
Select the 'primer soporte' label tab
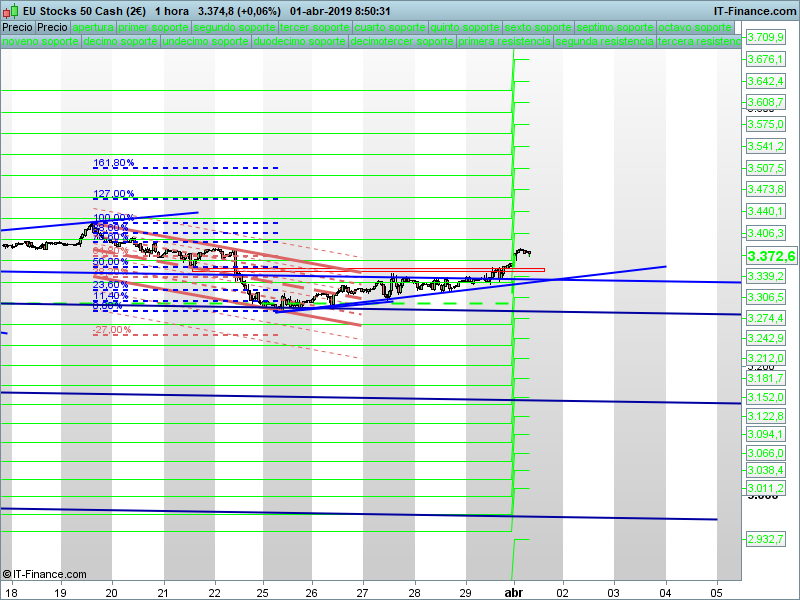(153, 27)
